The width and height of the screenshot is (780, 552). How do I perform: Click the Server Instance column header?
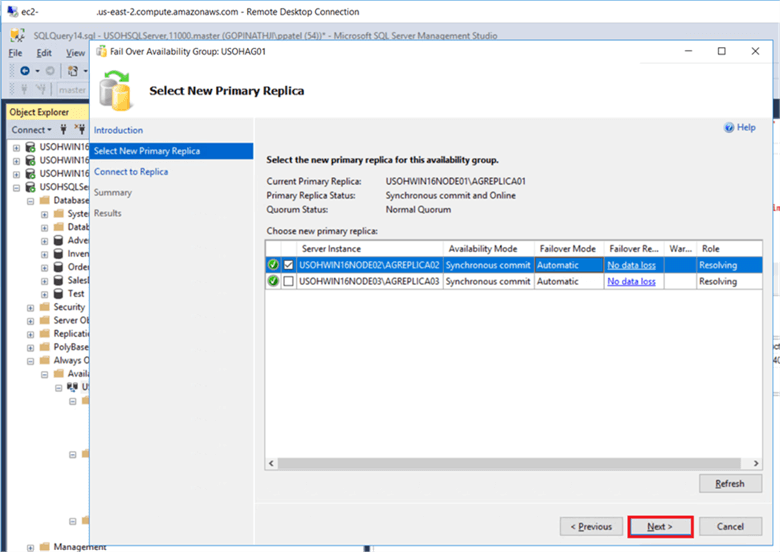pyautogui.click(x=370, y=249)
